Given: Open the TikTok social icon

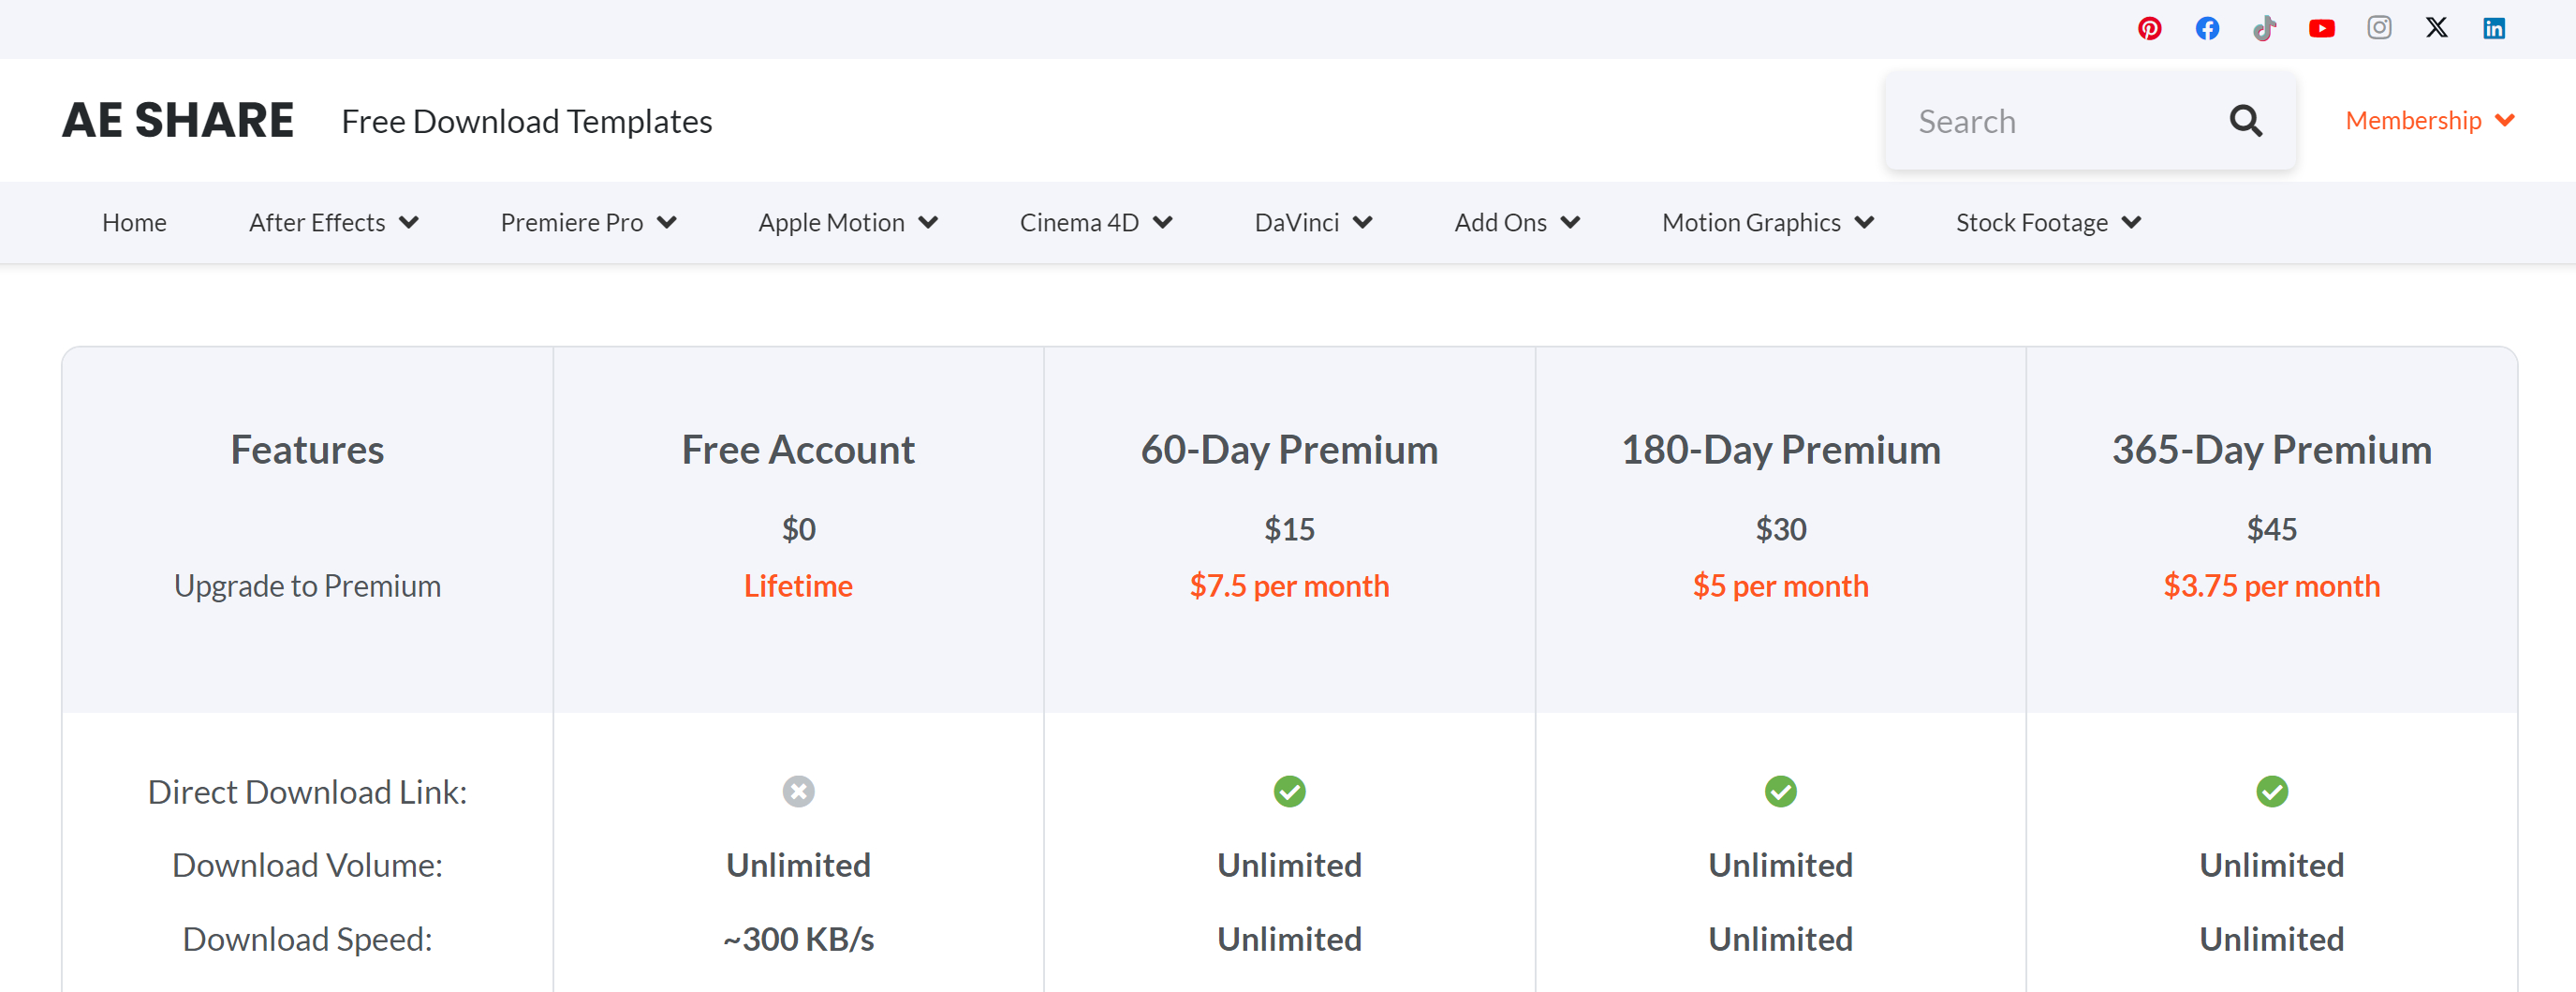Looking at the screenshot, I should pyautogui.click(x=2264, y=28).
